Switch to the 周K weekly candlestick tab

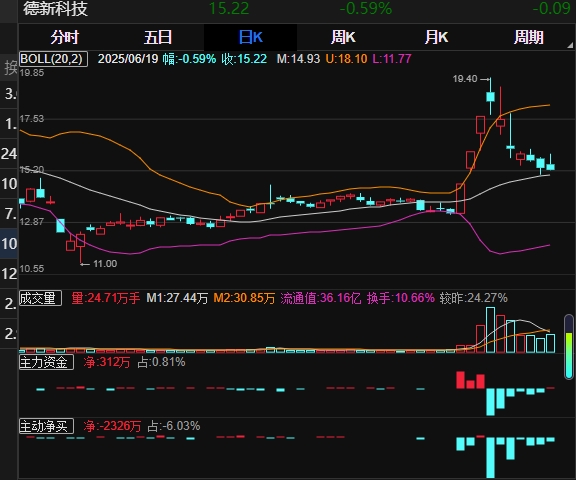343,37
